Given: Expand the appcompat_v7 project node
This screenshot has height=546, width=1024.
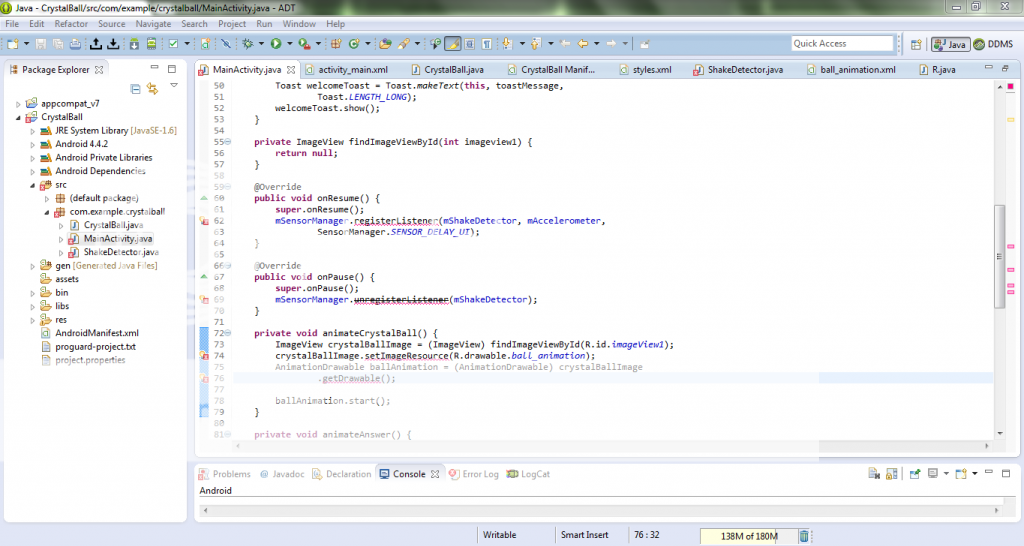Looking at the screenshot, I should [18, 104].
